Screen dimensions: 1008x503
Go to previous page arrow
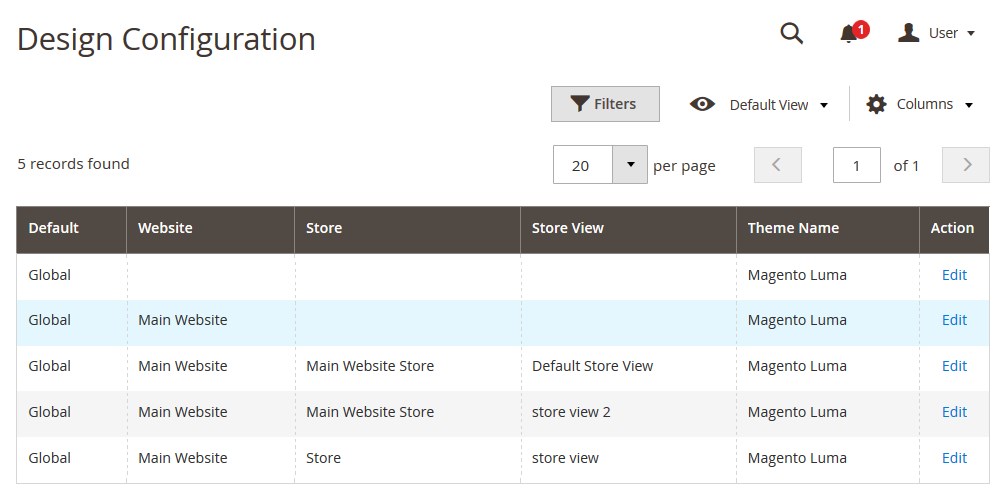click(777, 165)
